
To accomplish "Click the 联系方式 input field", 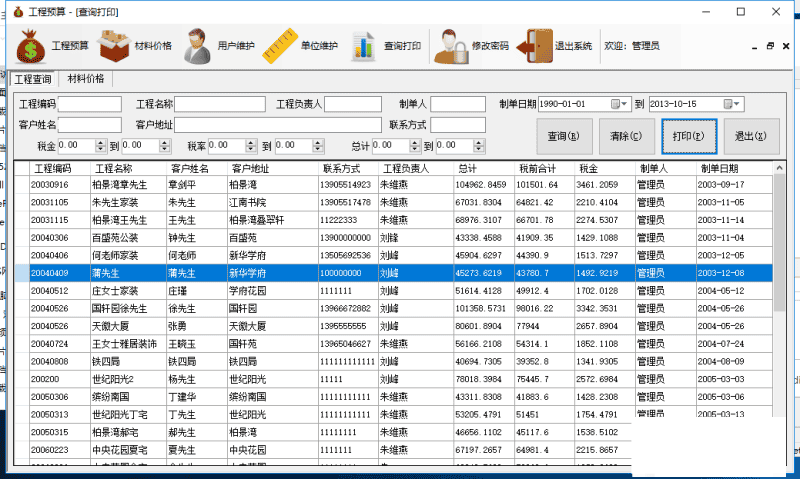I will tap(458, 125).
